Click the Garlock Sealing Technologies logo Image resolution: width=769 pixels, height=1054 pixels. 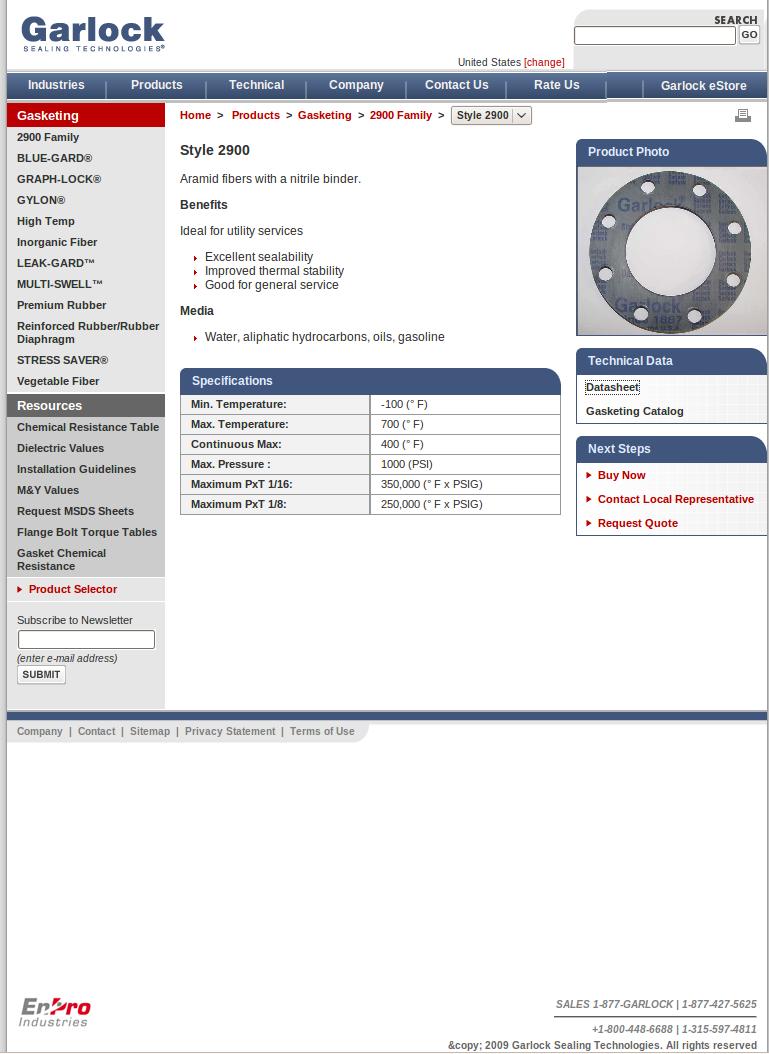tap(93, 34)
